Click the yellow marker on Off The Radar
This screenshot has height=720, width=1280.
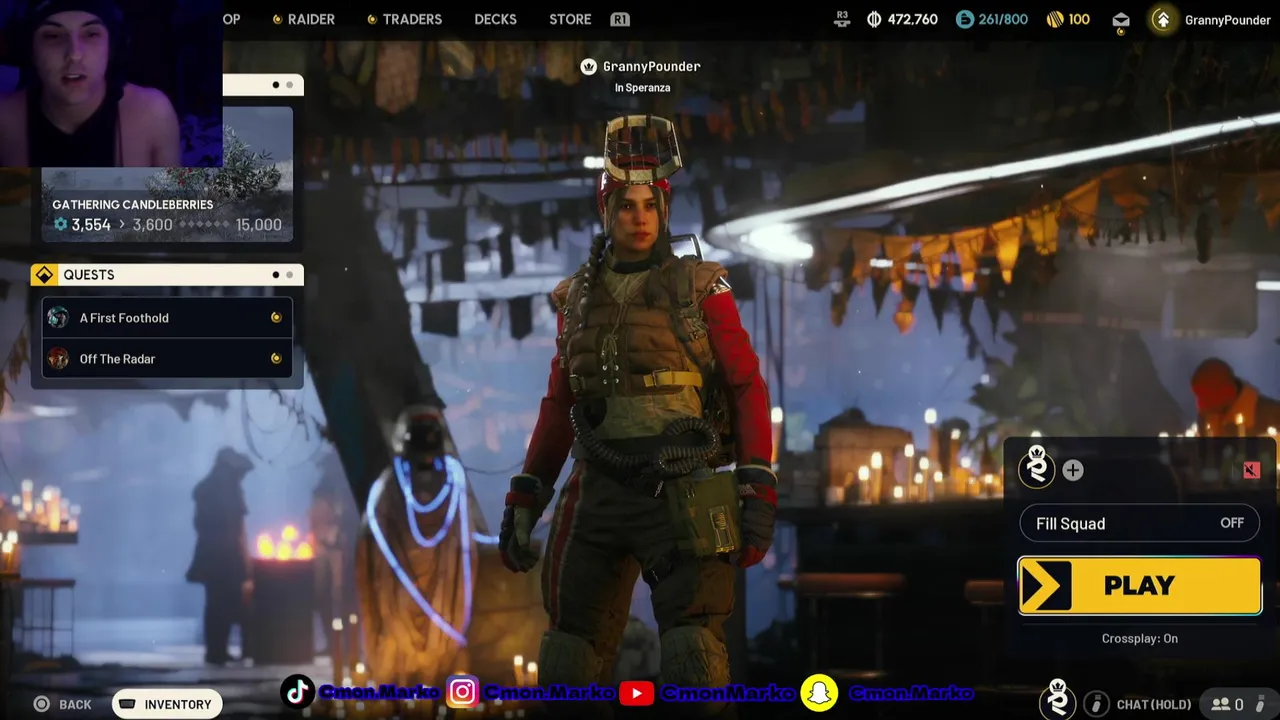(x=276, y=359)
